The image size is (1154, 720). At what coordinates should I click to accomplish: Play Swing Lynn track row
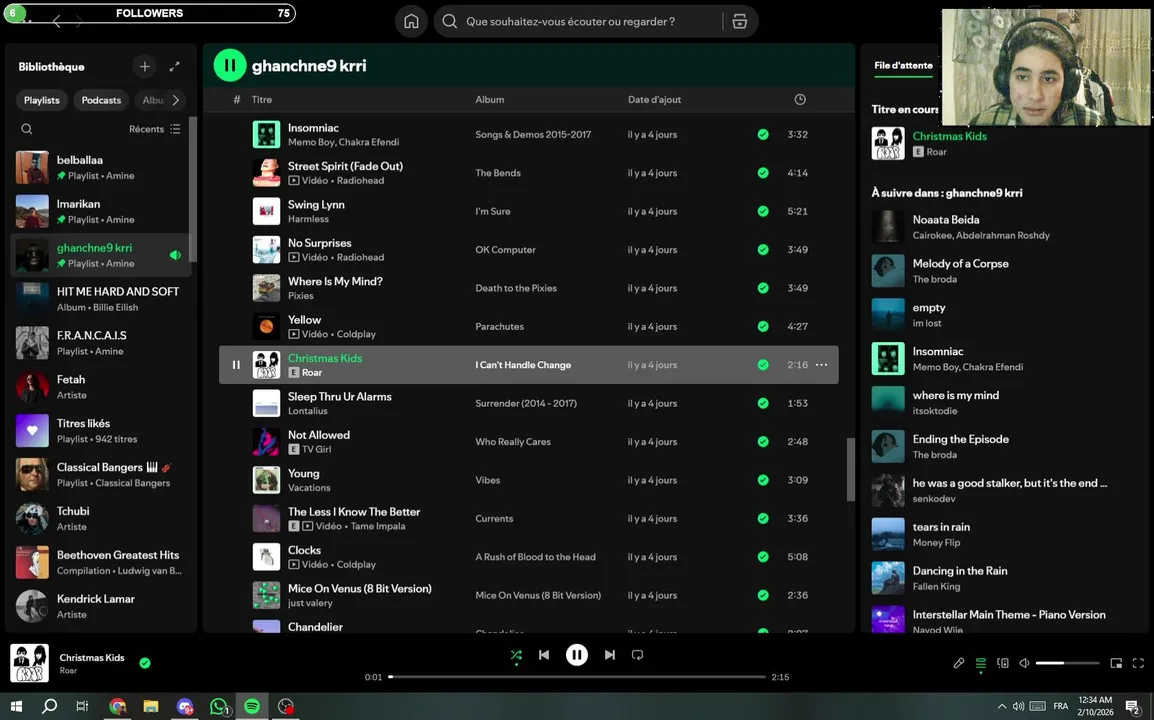coord(528,211)
